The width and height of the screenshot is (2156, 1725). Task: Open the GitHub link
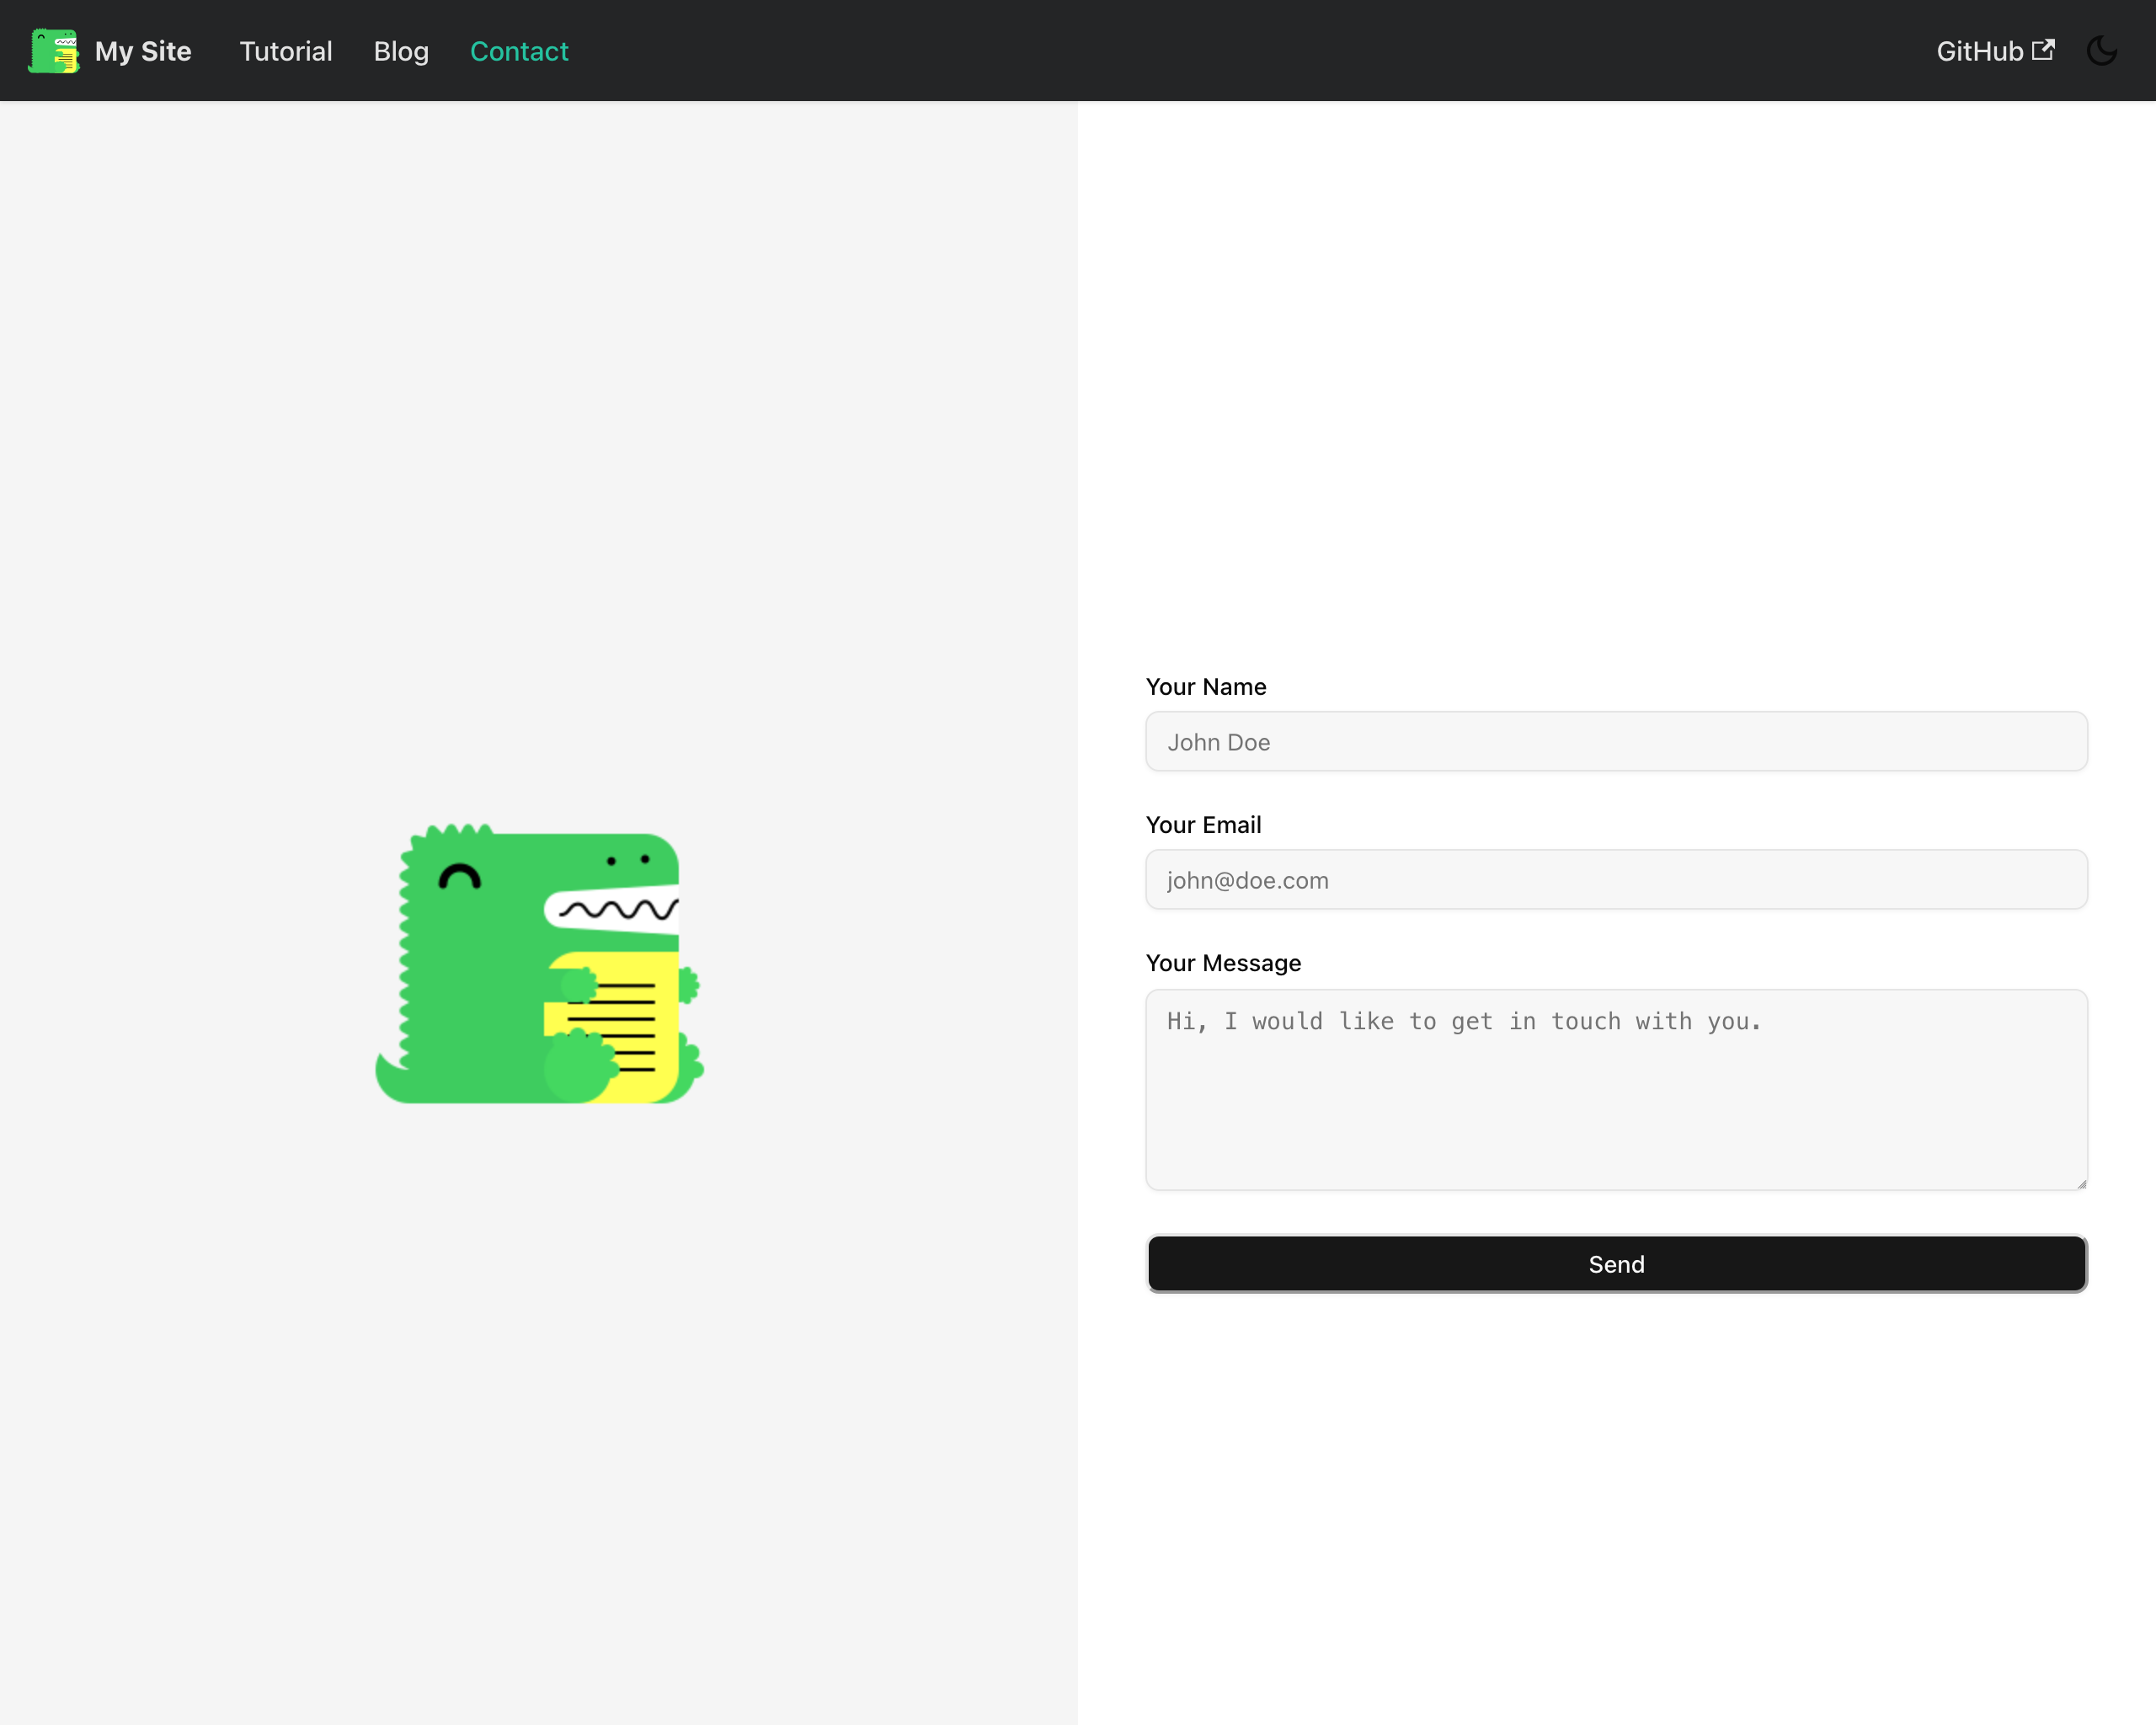[1979, 51]
